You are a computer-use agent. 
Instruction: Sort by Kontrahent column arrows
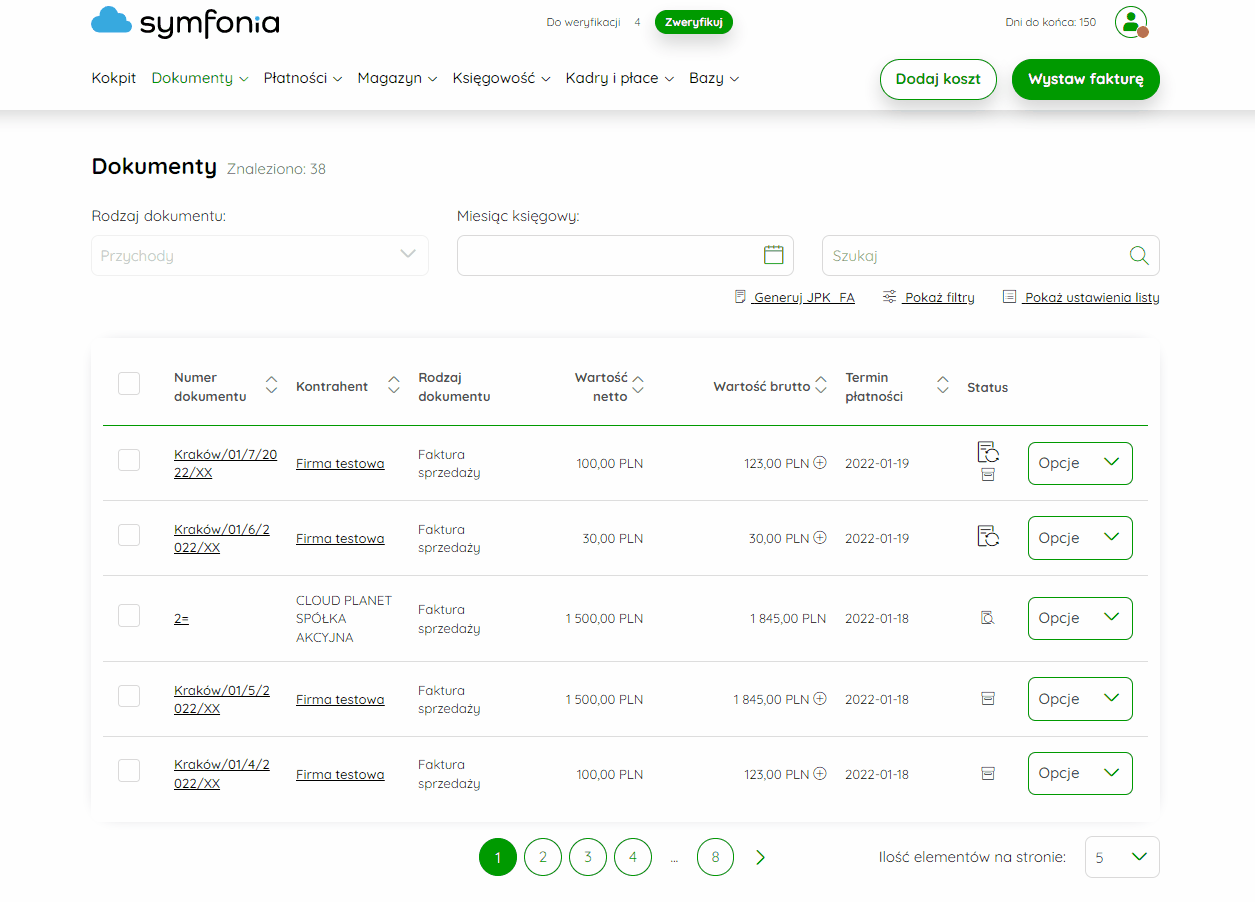[x=394, y=386]
